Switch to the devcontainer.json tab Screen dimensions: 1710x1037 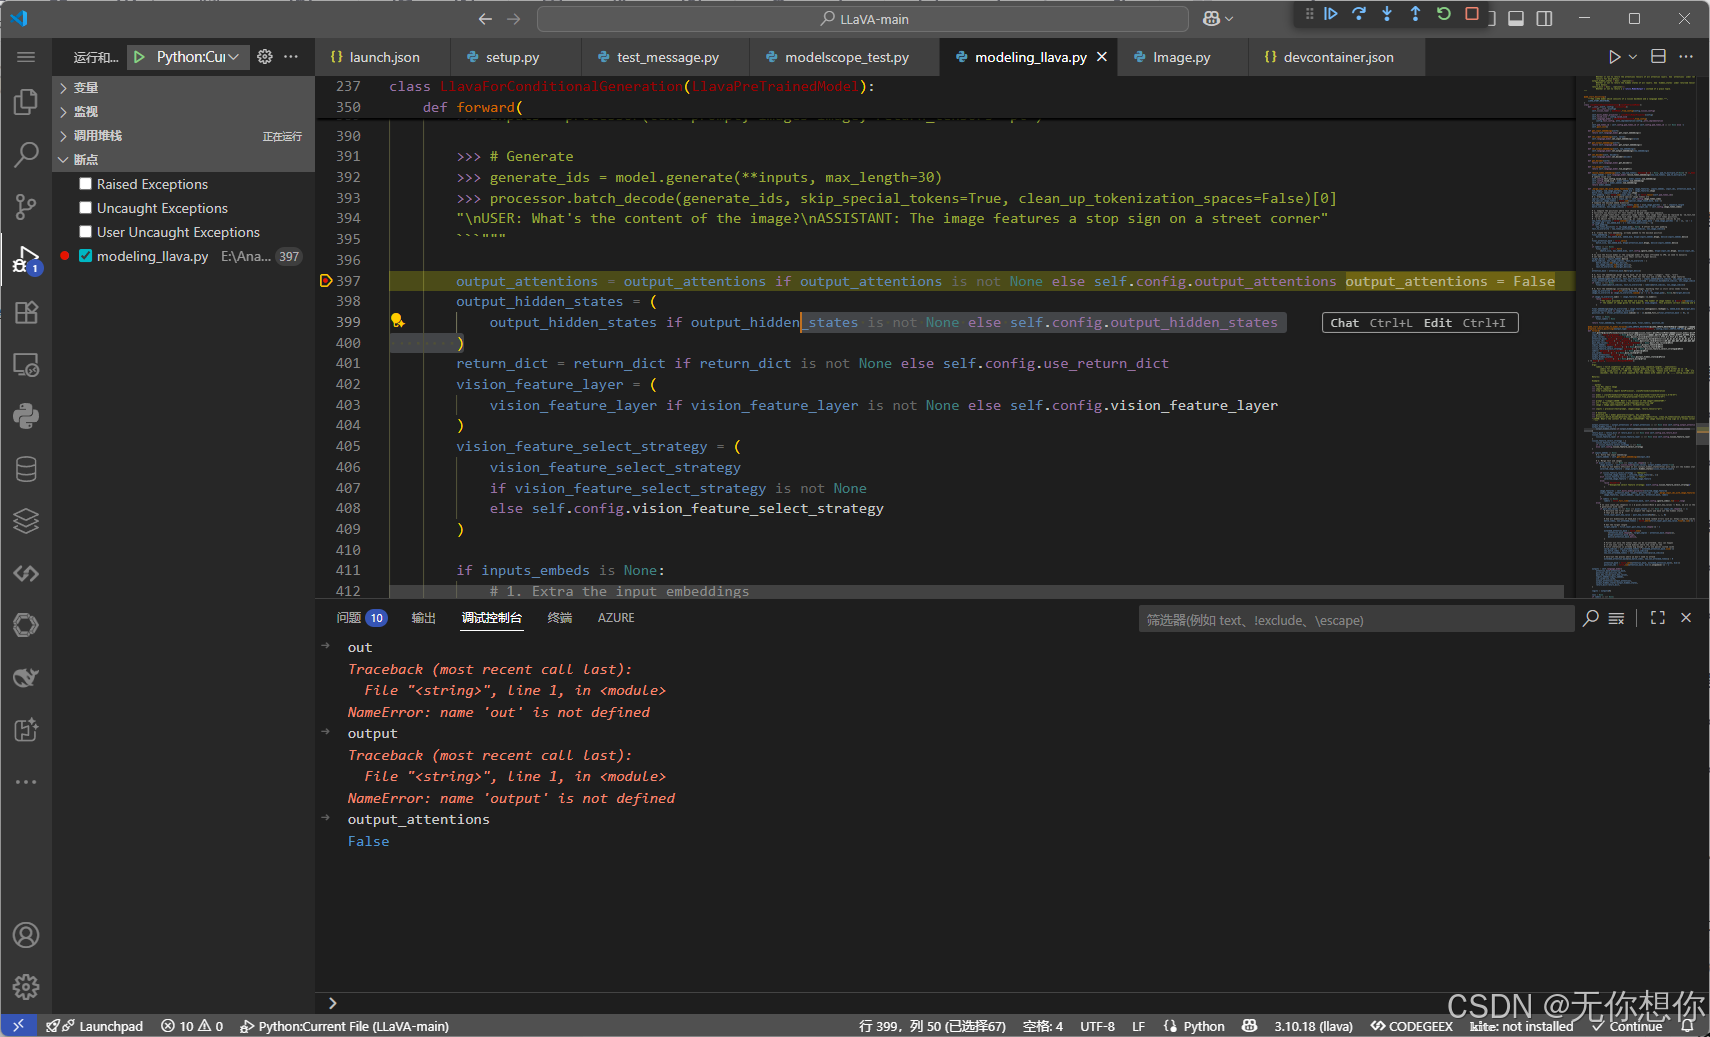click(x=1338, y=57)
